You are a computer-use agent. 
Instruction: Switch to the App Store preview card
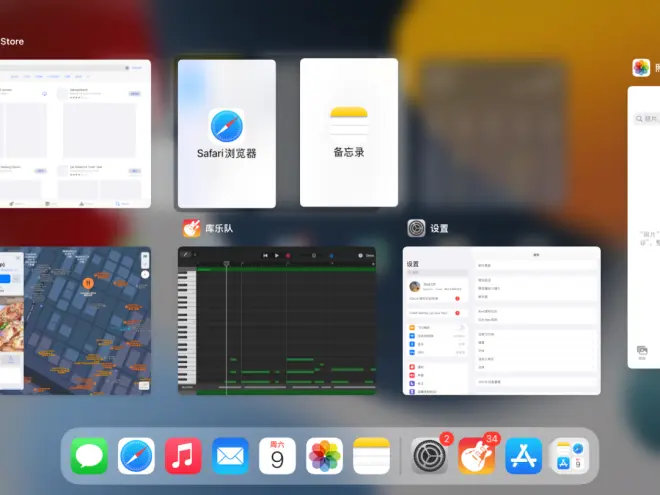click(x=75, y=133)
